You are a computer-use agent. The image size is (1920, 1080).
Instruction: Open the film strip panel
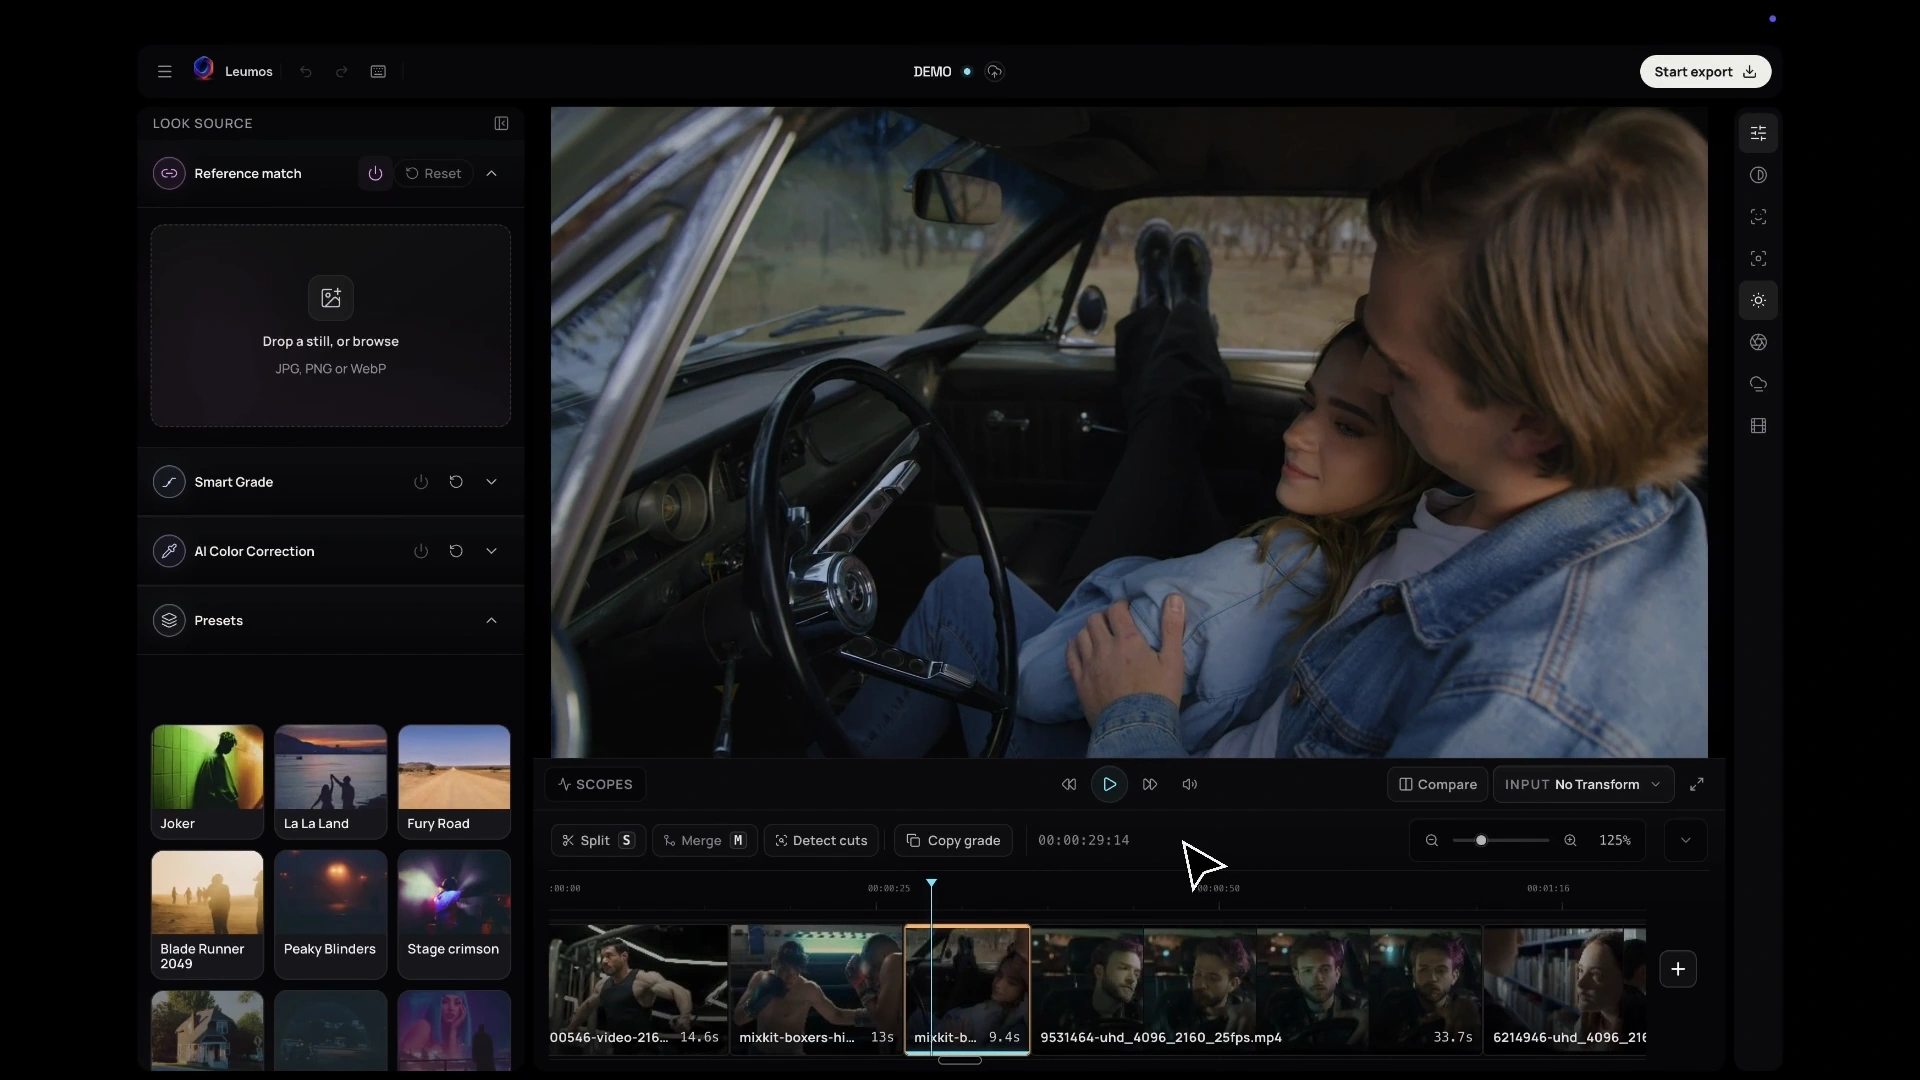[1758, 426]
